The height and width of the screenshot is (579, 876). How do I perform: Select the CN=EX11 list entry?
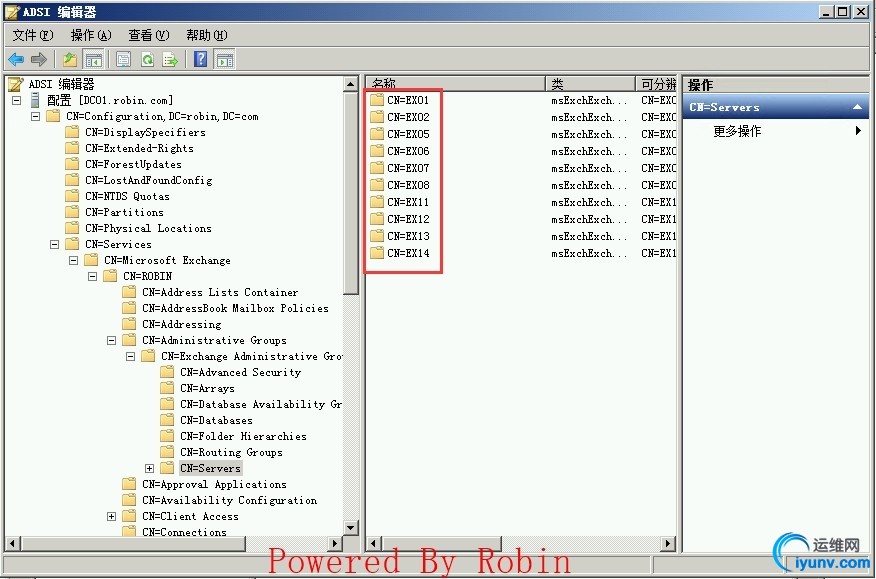point(408,202)
